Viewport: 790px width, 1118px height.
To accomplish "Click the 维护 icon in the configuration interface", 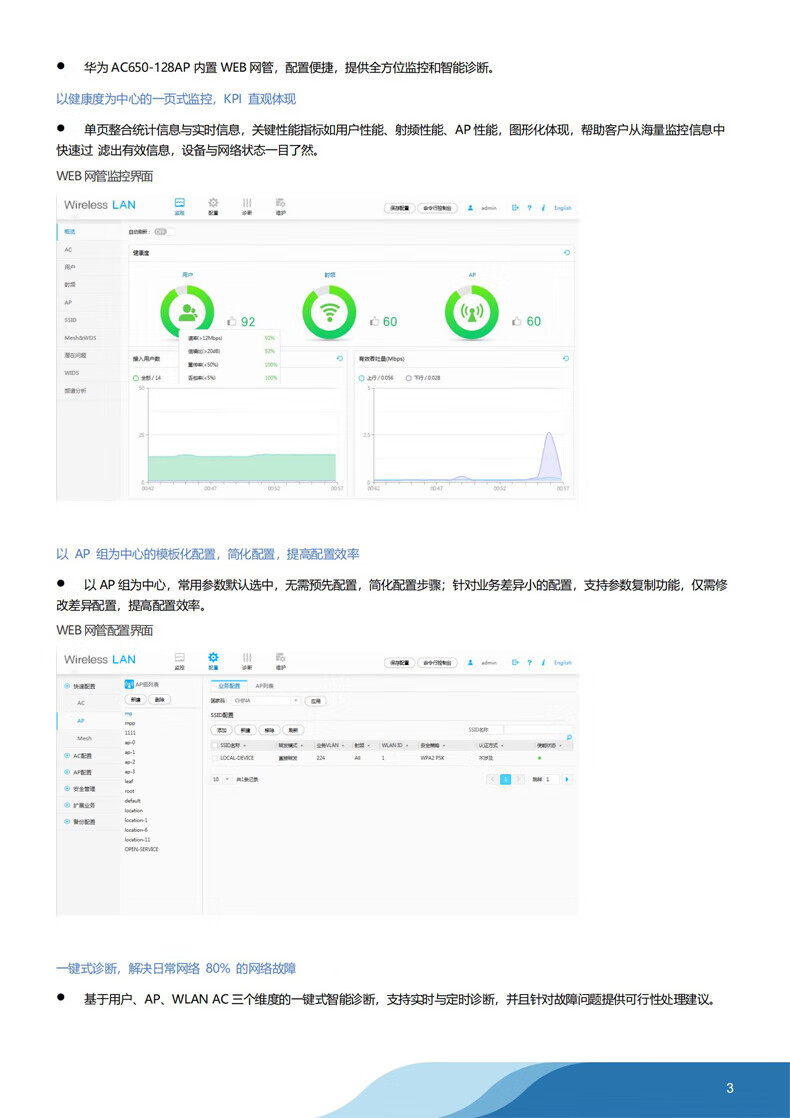I will (281, 659).
